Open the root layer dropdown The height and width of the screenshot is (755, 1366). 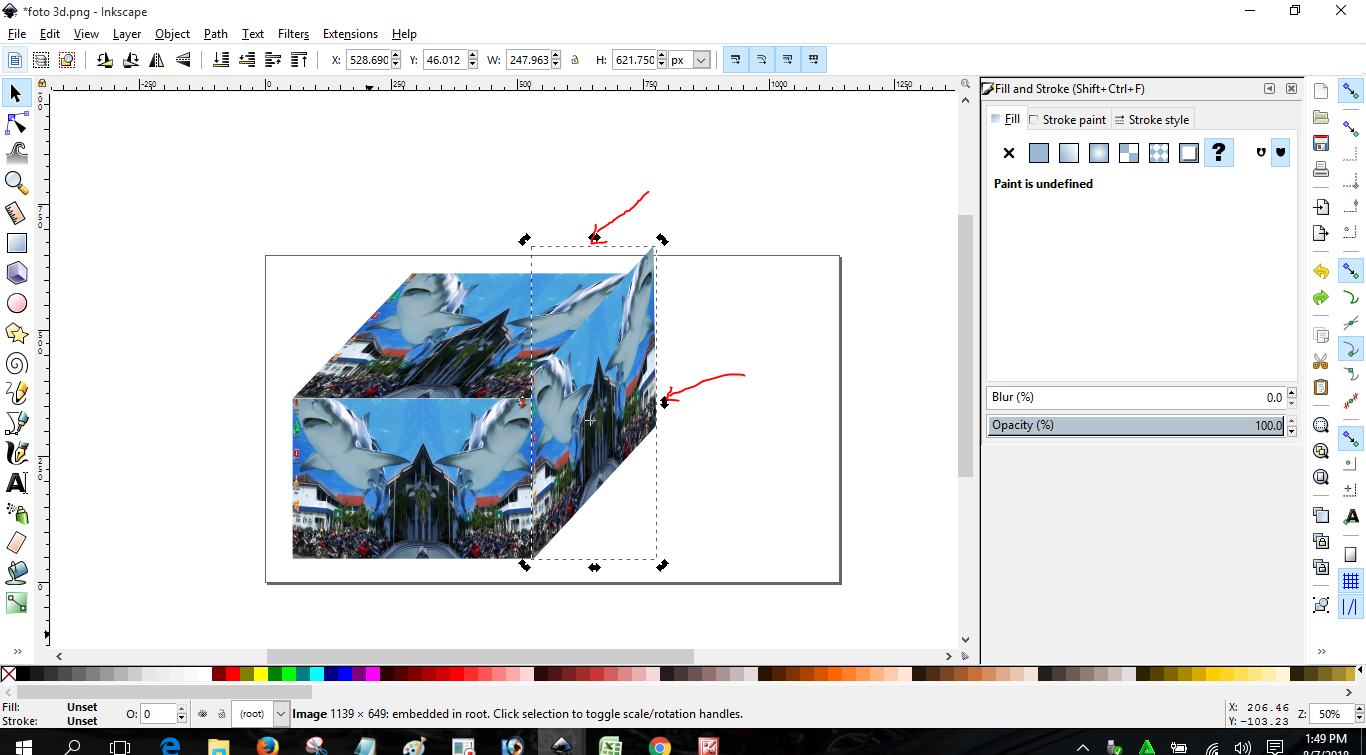[281, 714]
